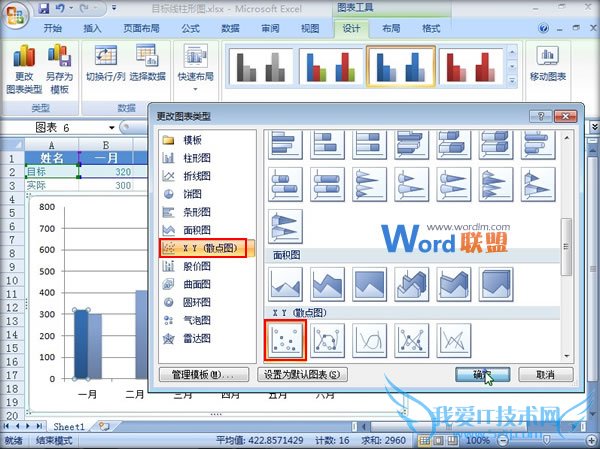Screen dimensions: 600x449
Task: Expand chart styles gallery more arrow
Action: (512, 81)
